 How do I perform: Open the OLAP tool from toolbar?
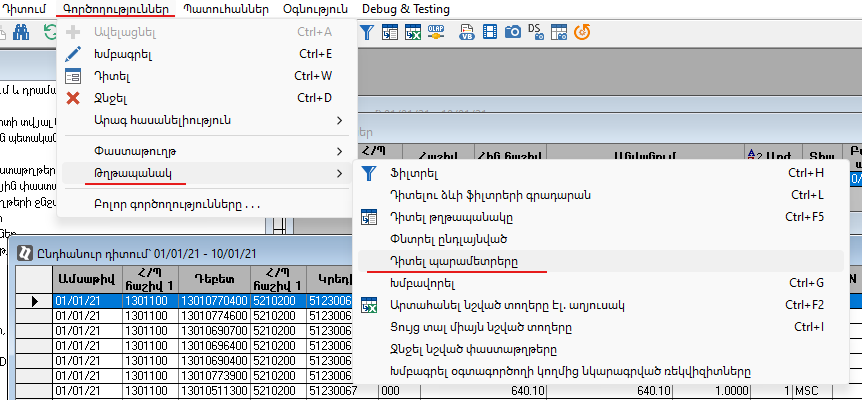[x=437, y=32]
